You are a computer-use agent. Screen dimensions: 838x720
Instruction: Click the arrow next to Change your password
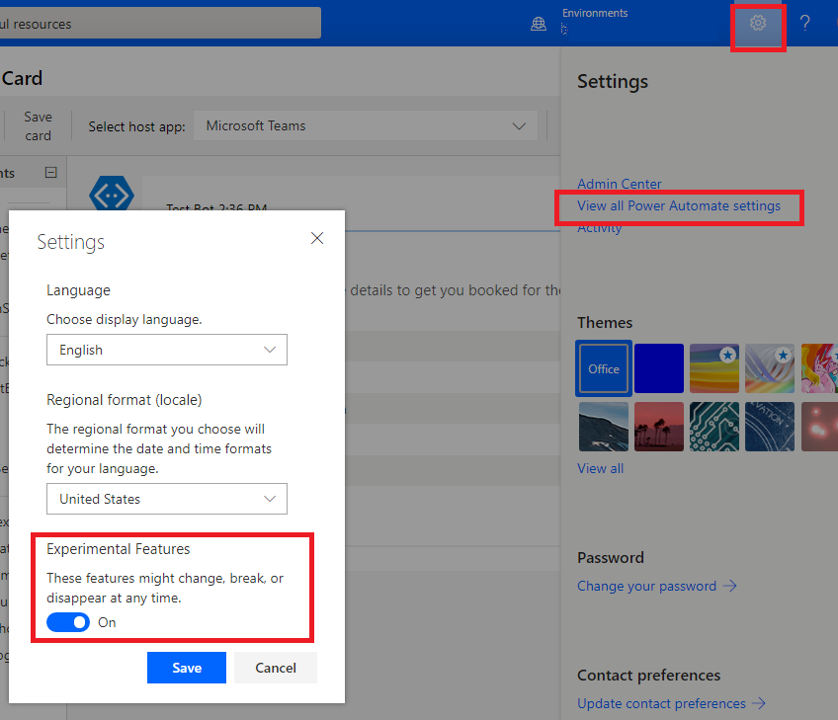click(730, 586)
